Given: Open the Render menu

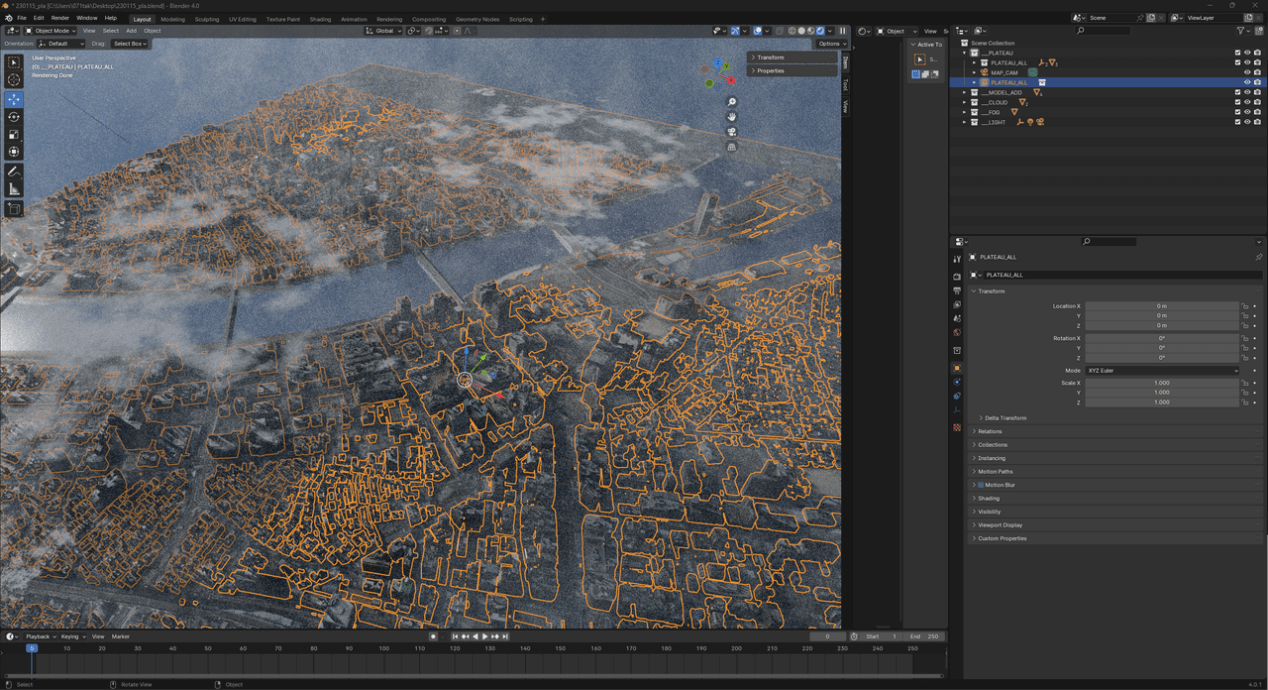Looking at the screenshot, I should [x=60, y=18].
